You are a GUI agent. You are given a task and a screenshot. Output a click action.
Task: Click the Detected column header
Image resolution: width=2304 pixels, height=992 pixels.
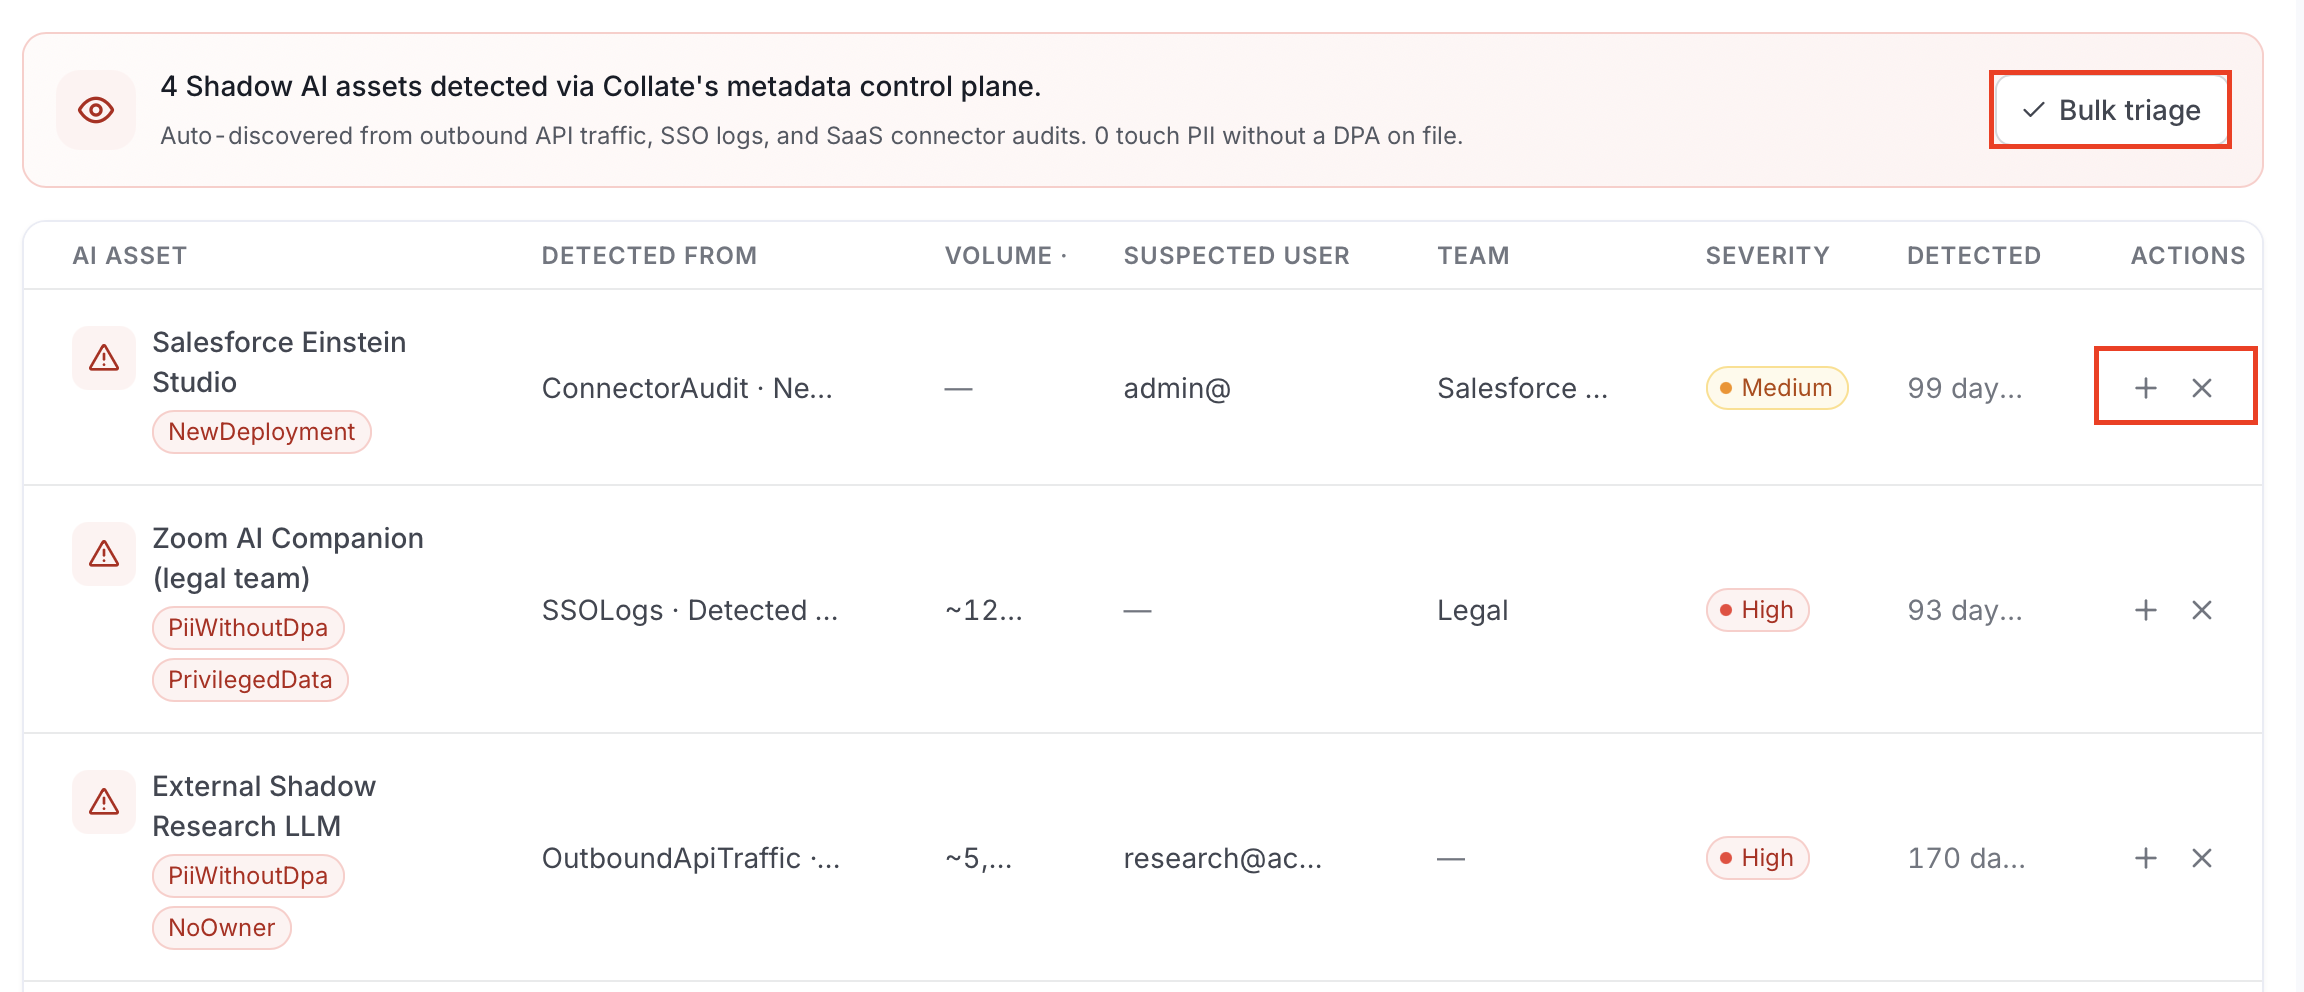click(x=1973, y=256)
